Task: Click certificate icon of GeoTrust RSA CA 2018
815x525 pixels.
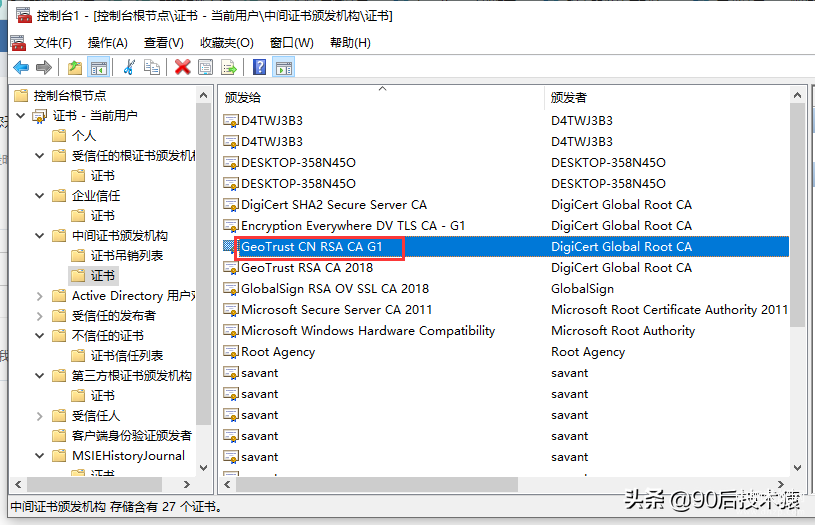Action: tap(230, 268)
